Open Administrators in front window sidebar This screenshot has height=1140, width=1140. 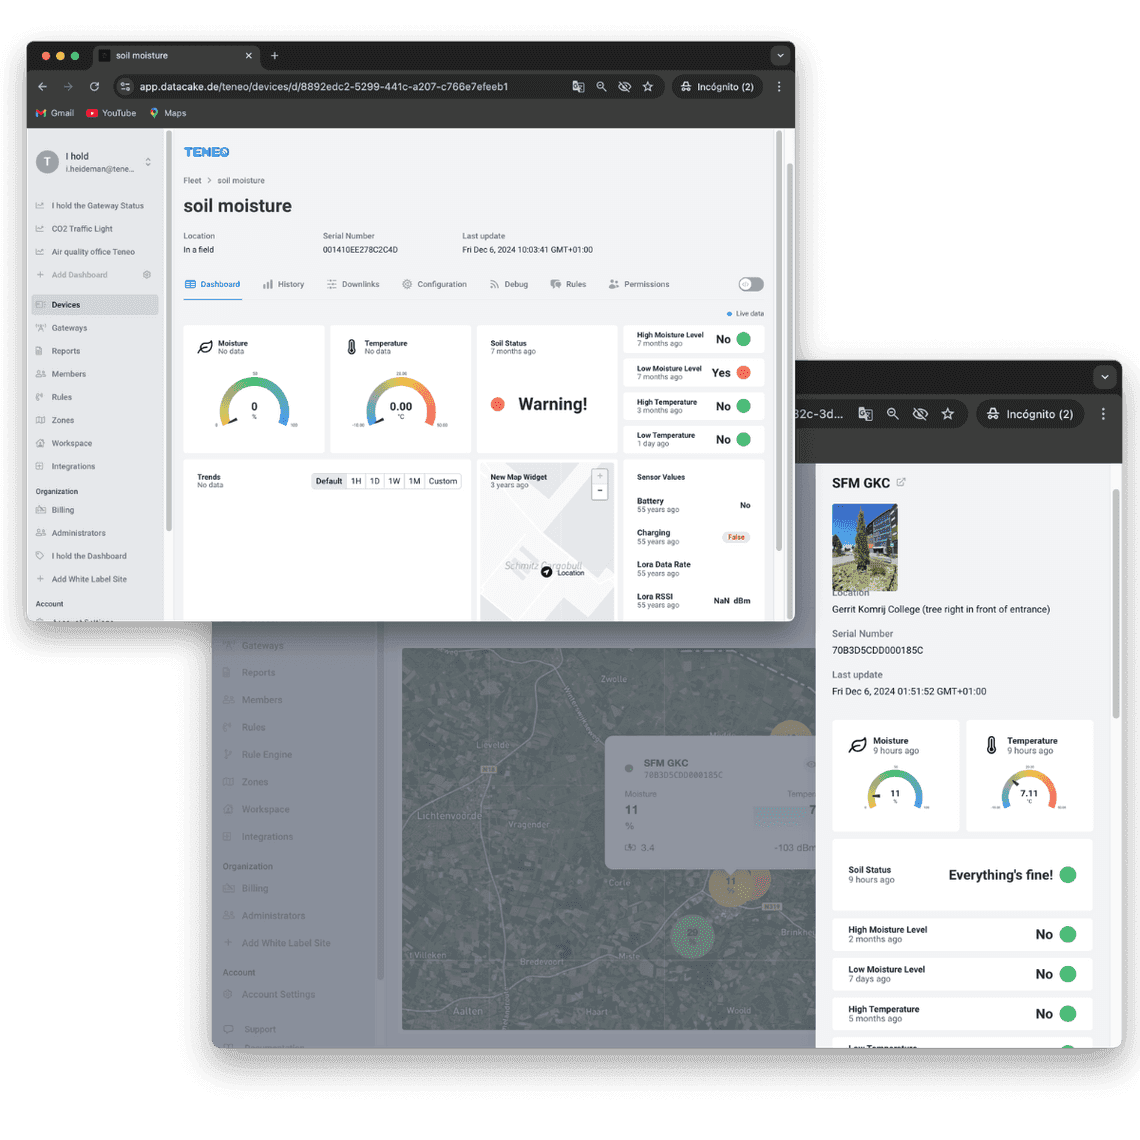tap(78, 533)
